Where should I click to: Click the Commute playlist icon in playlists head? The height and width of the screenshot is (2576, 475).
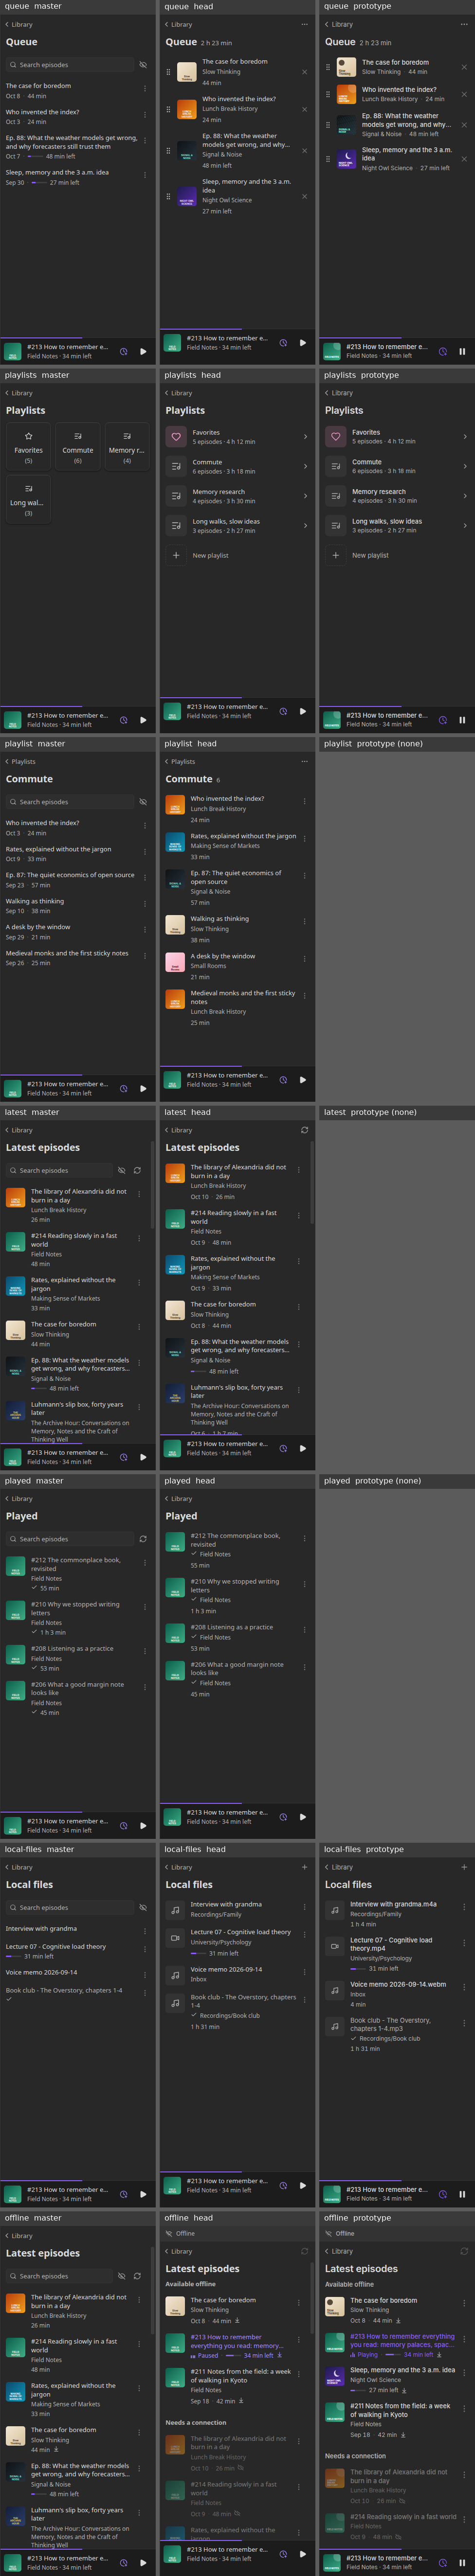(x=176, y=466)
